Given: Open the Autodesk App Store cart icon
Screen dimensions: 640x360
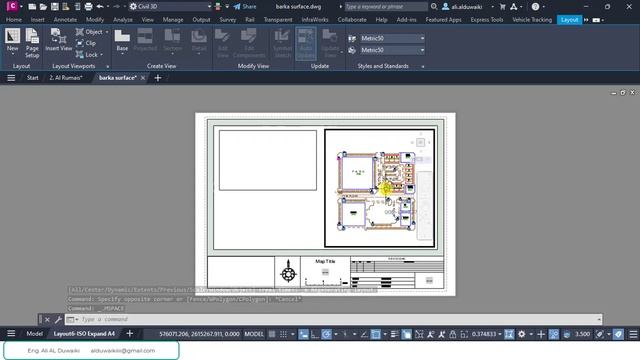Looking at the screenshot, I should pyautogui.click(x=502, y=7).
